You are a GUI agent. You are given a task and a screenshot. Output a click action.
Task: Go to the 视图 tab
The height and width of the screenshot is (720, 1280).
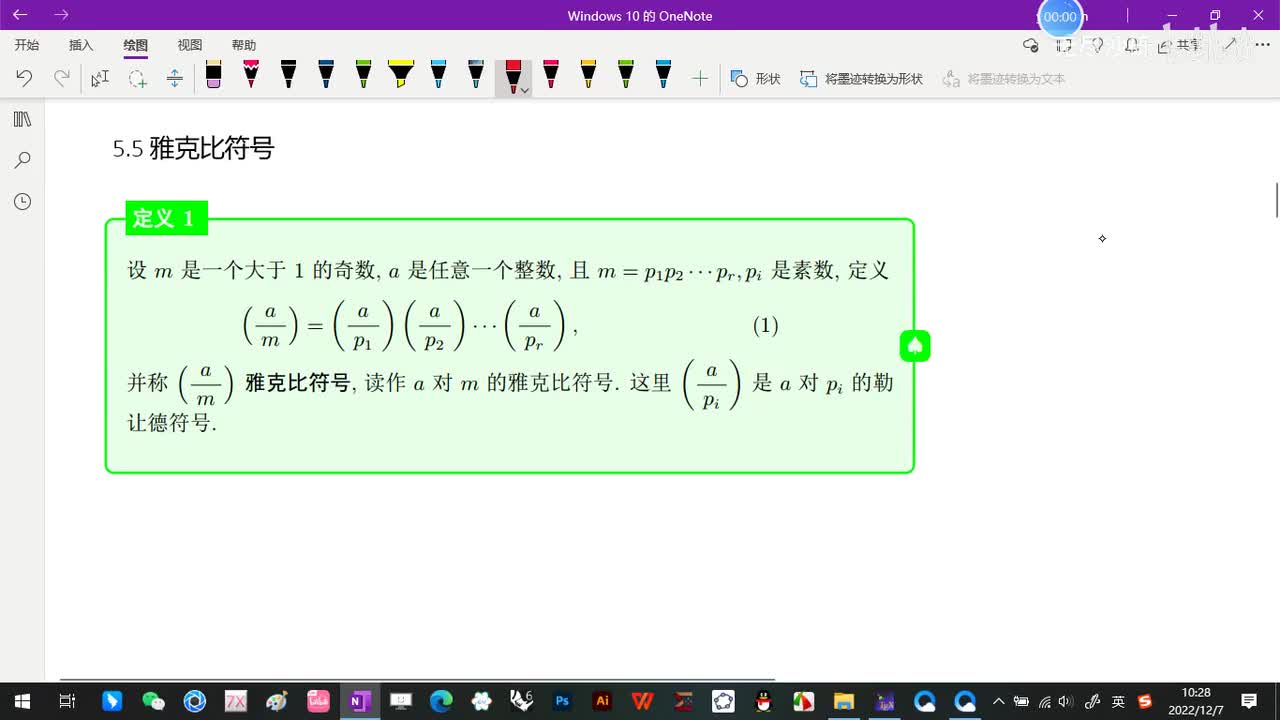[x=190, y=45]
